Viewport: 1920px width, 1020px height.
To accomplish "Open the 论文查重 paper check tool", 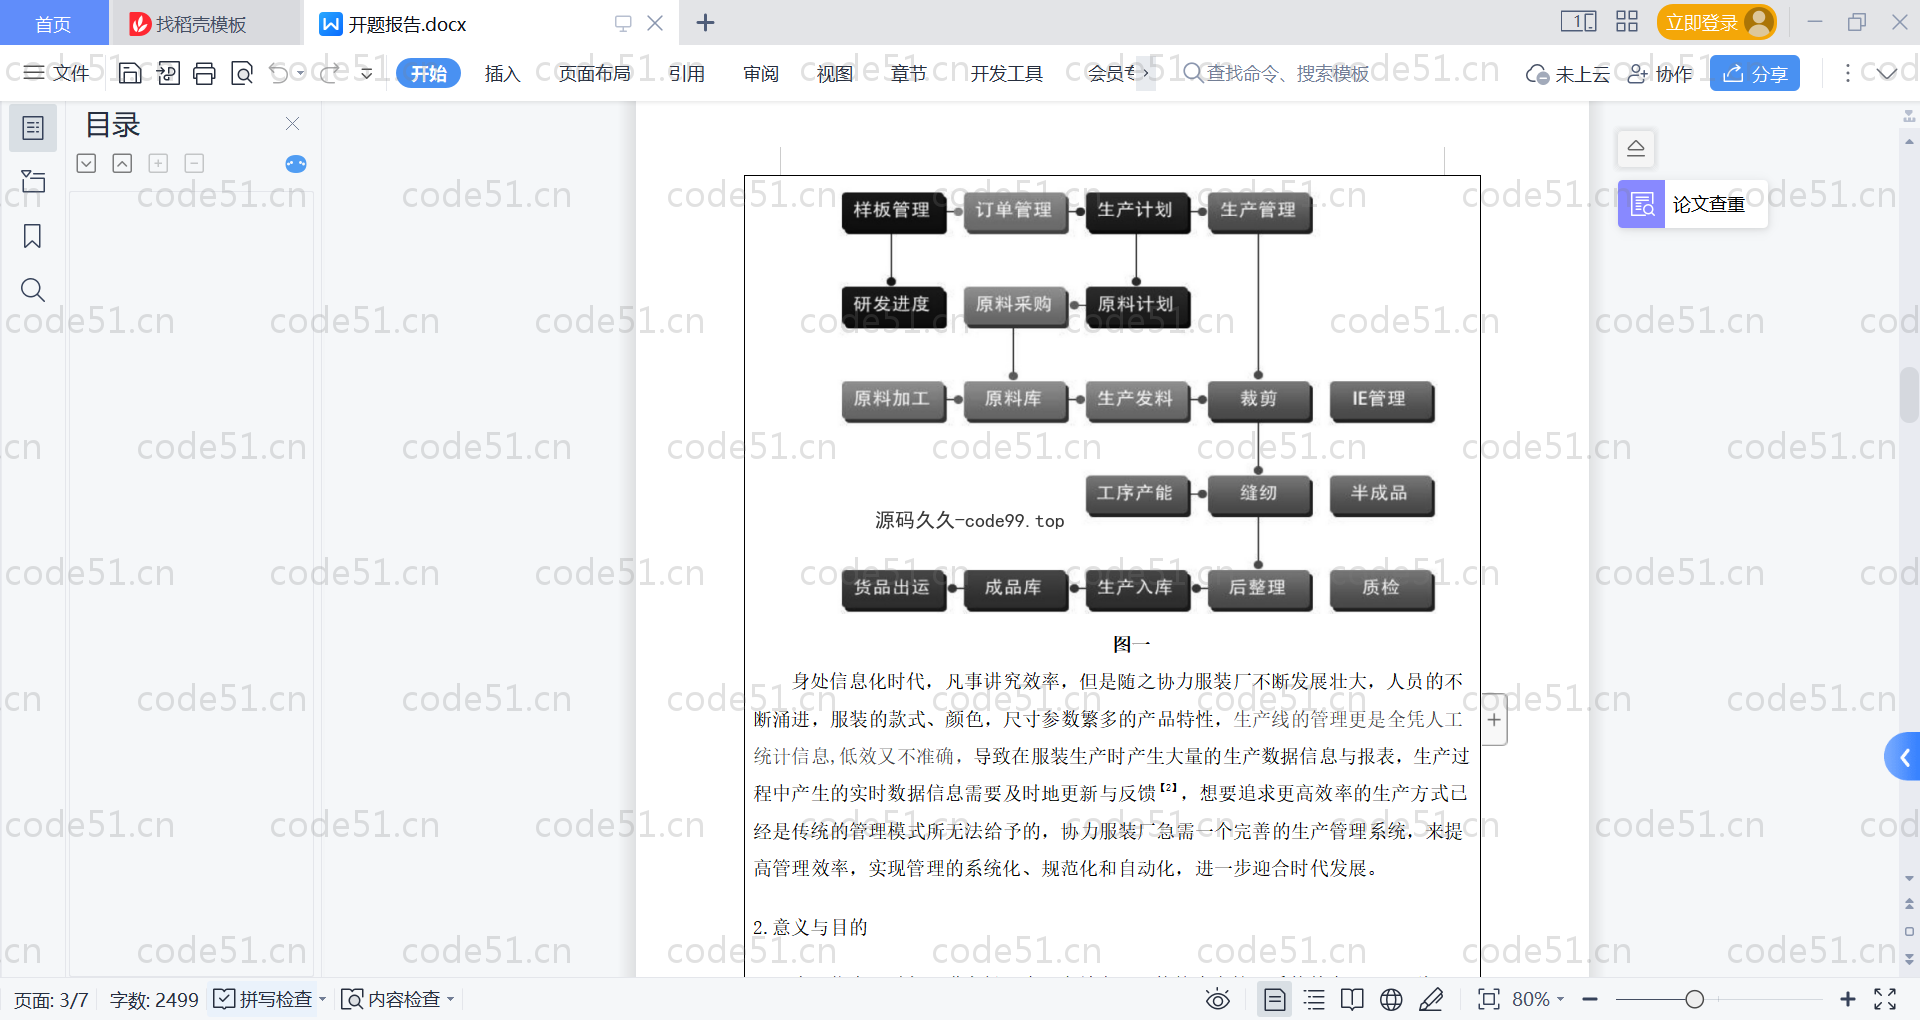I will [x=1692, y=204].
